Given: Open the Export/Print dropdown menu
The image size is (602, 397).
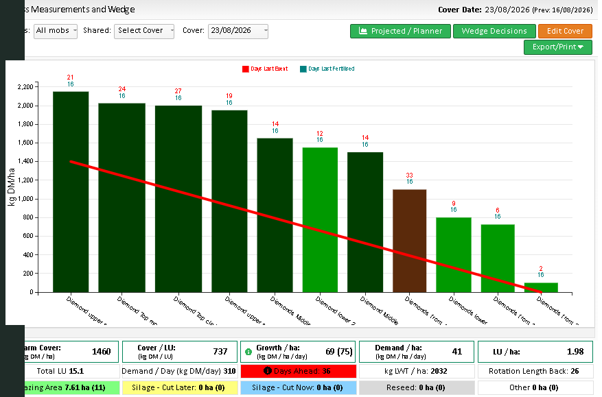Looking at the screenshot, I should pos(558,47).
